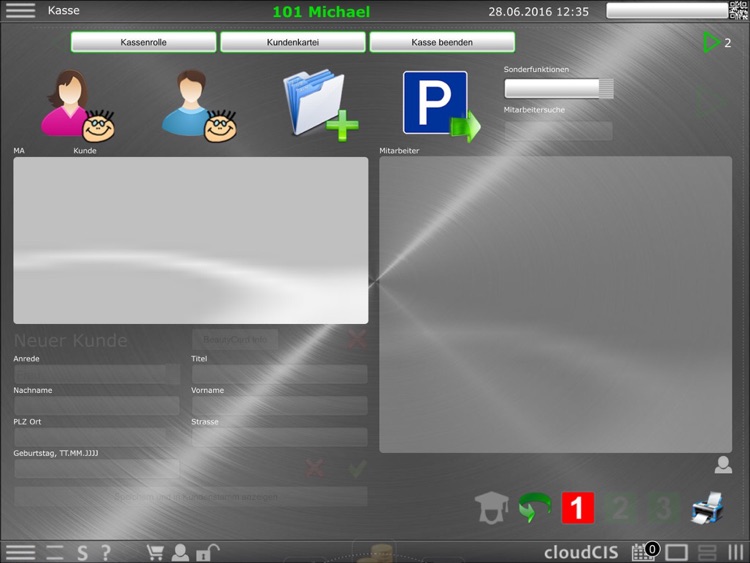
Task: Click the search field in the top bar
Action: (x=667, y=11)
